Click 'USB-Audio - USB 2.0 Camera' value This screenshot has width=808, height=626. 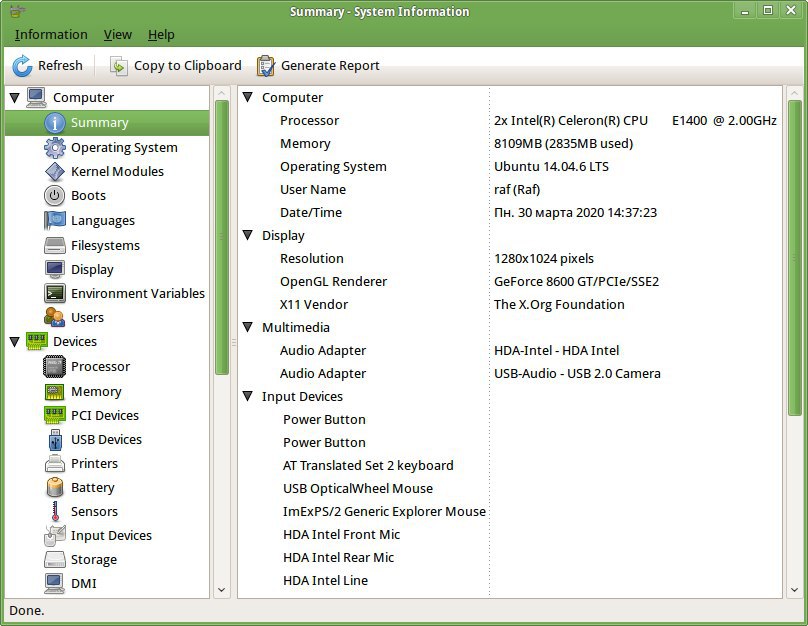pyautogui.click(x=577, y=374)
